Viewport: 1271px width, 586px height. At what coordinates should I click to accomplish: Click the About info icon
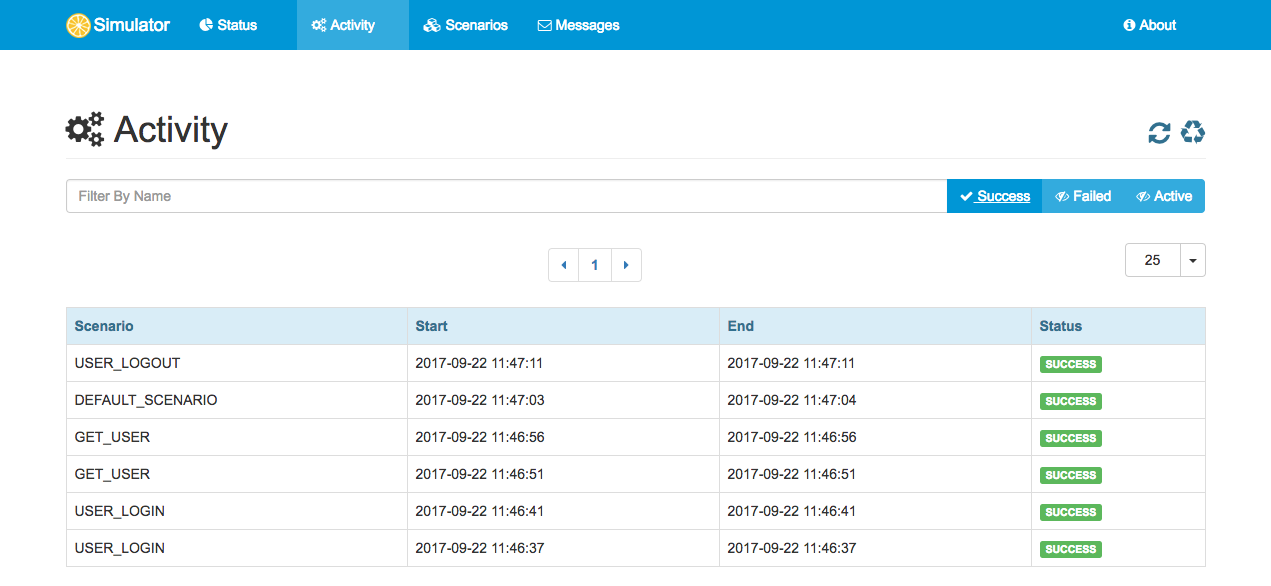tap(1129, 25)
